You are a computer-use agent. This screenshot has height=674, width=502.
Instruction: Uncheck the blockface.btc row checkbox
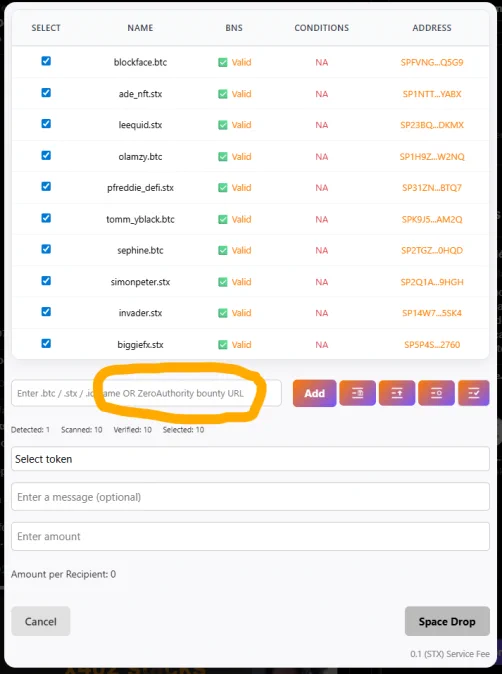(x=46, y=61)
